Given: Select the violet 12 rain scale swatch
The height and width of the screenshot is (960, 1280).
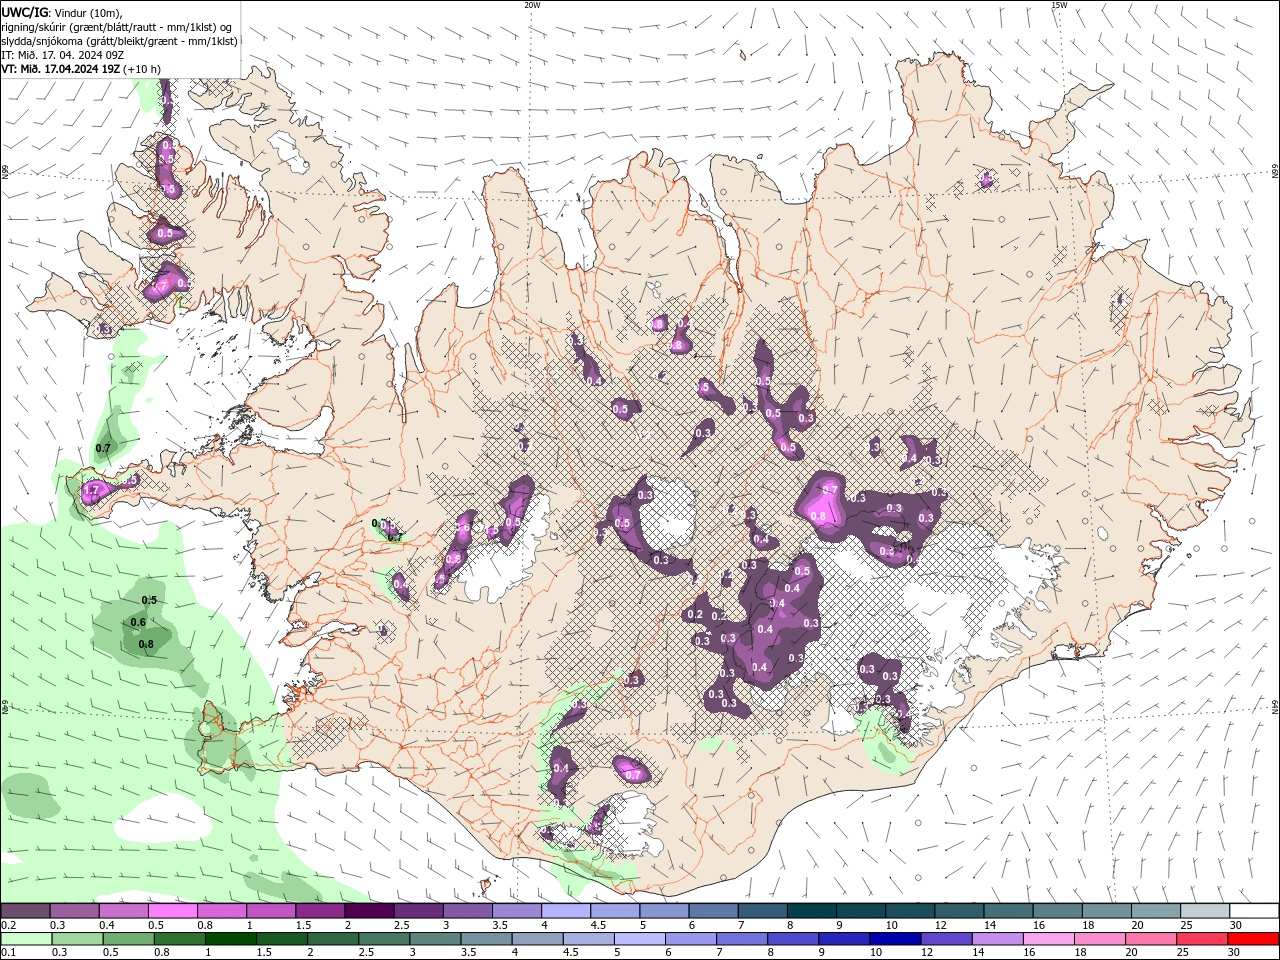Looking at the screenshot, I should [946, 939].
